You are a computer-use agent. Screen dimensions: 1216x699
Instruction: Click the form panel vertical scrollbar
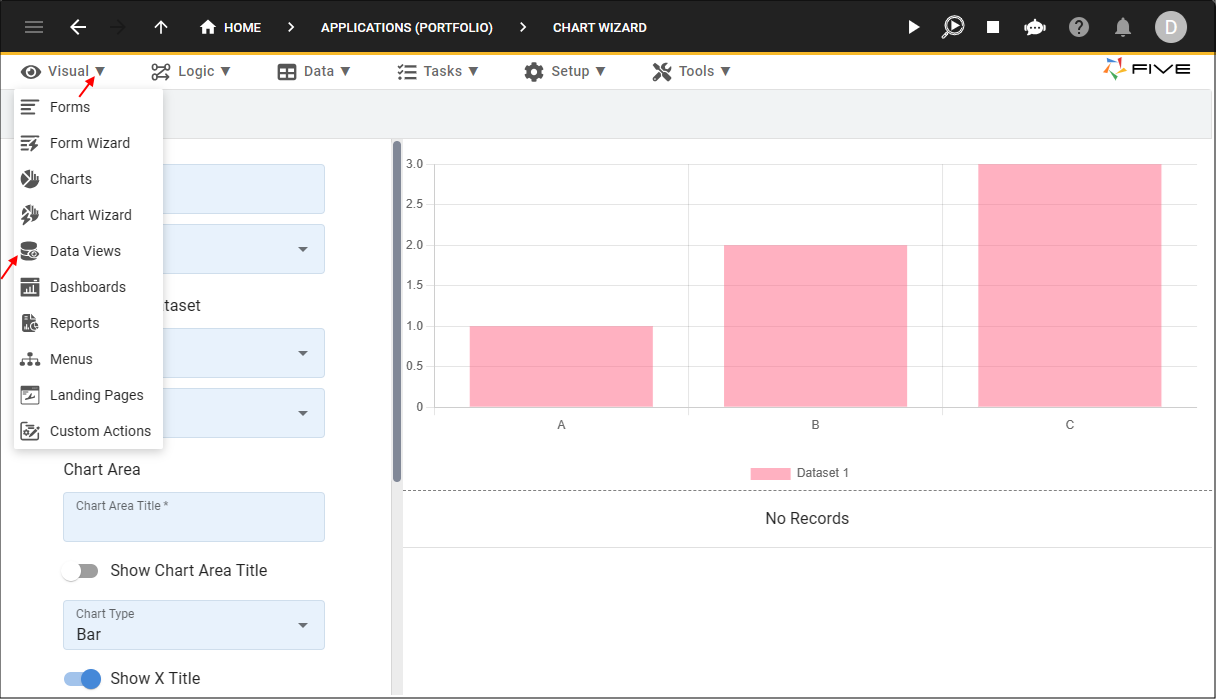point(397,312)
